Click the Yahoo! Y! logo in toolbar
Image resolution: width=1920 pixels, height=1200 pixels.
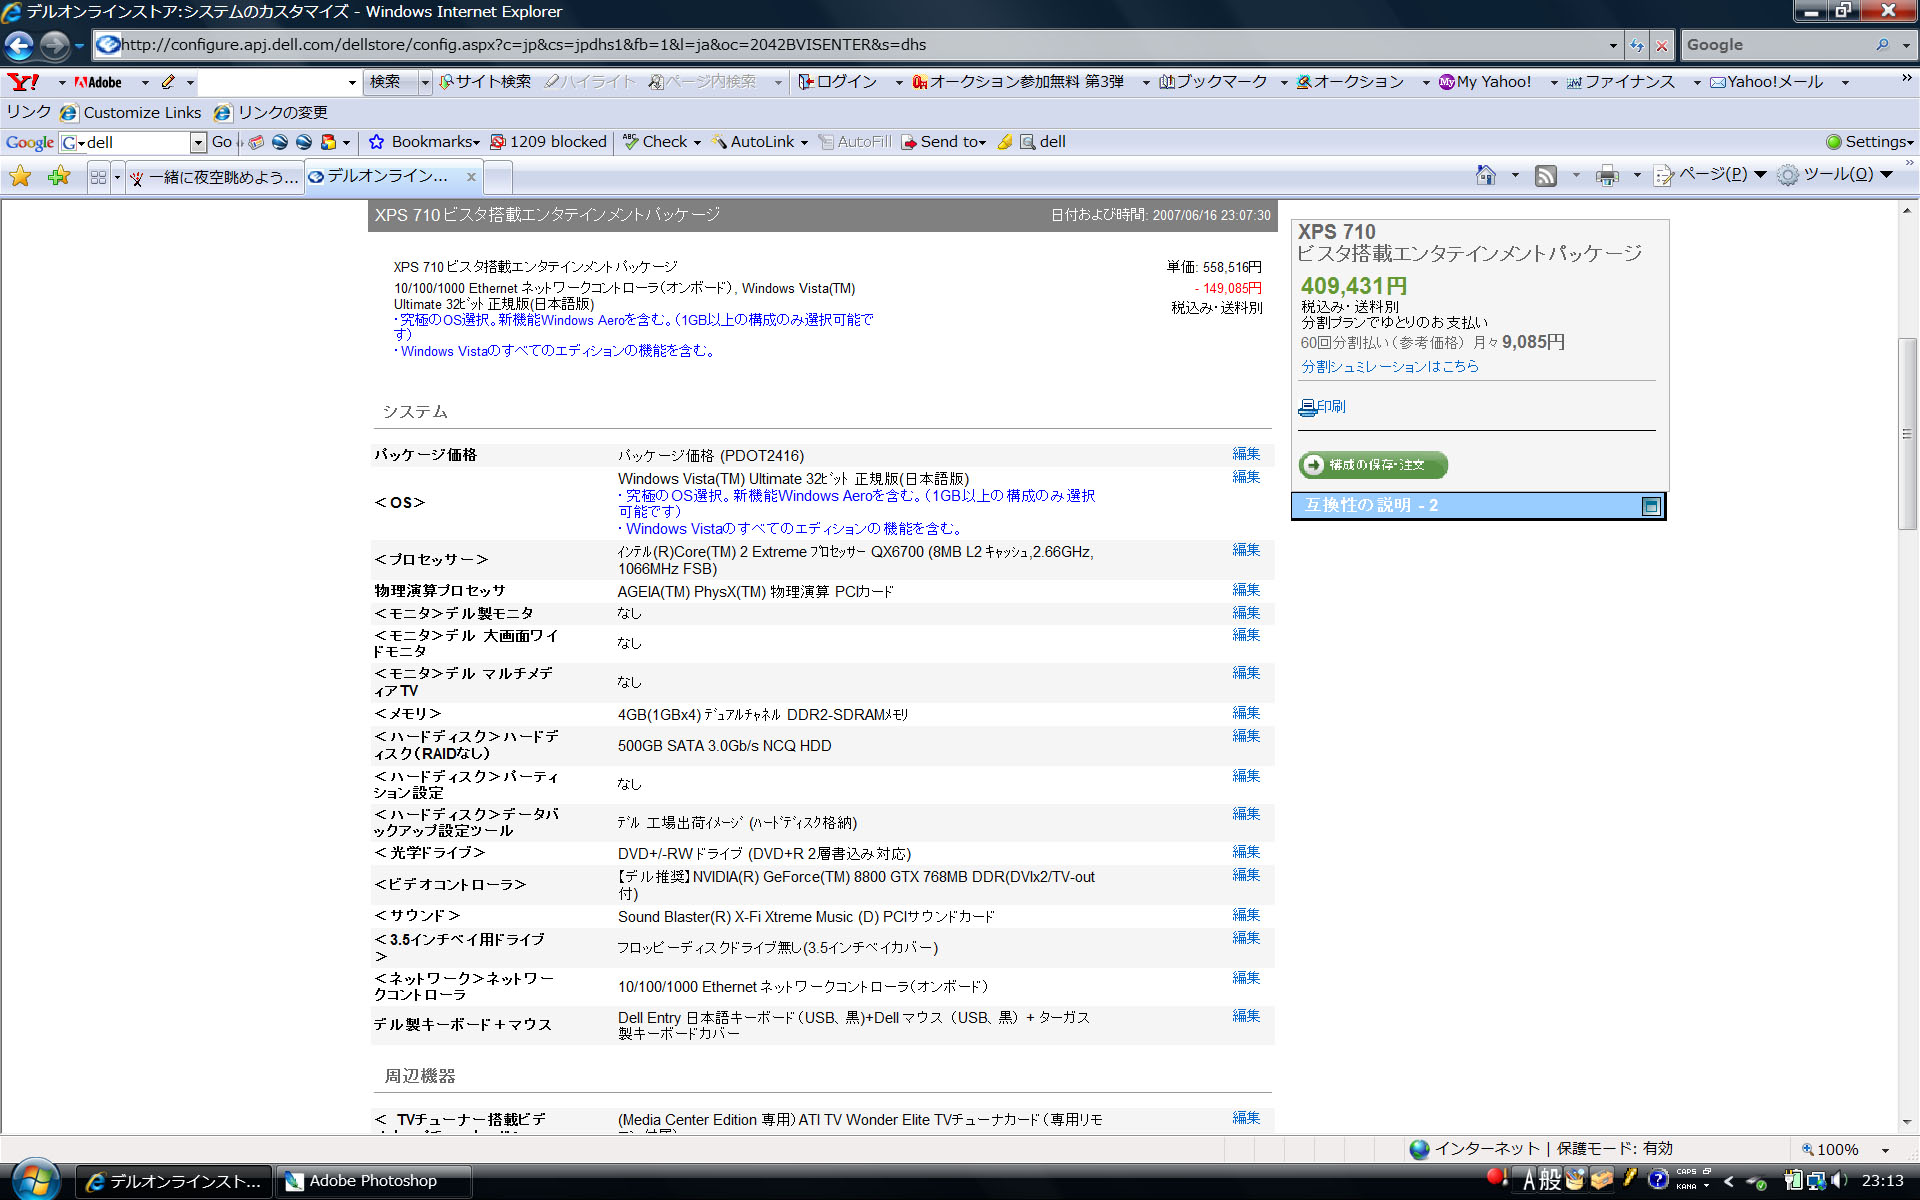tap(23, 82)
